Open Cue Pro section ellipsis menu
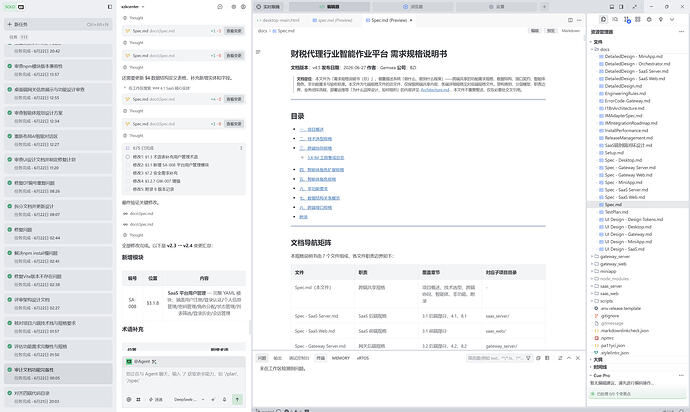The height and width of the screenshot is (412, 690). 681,375
